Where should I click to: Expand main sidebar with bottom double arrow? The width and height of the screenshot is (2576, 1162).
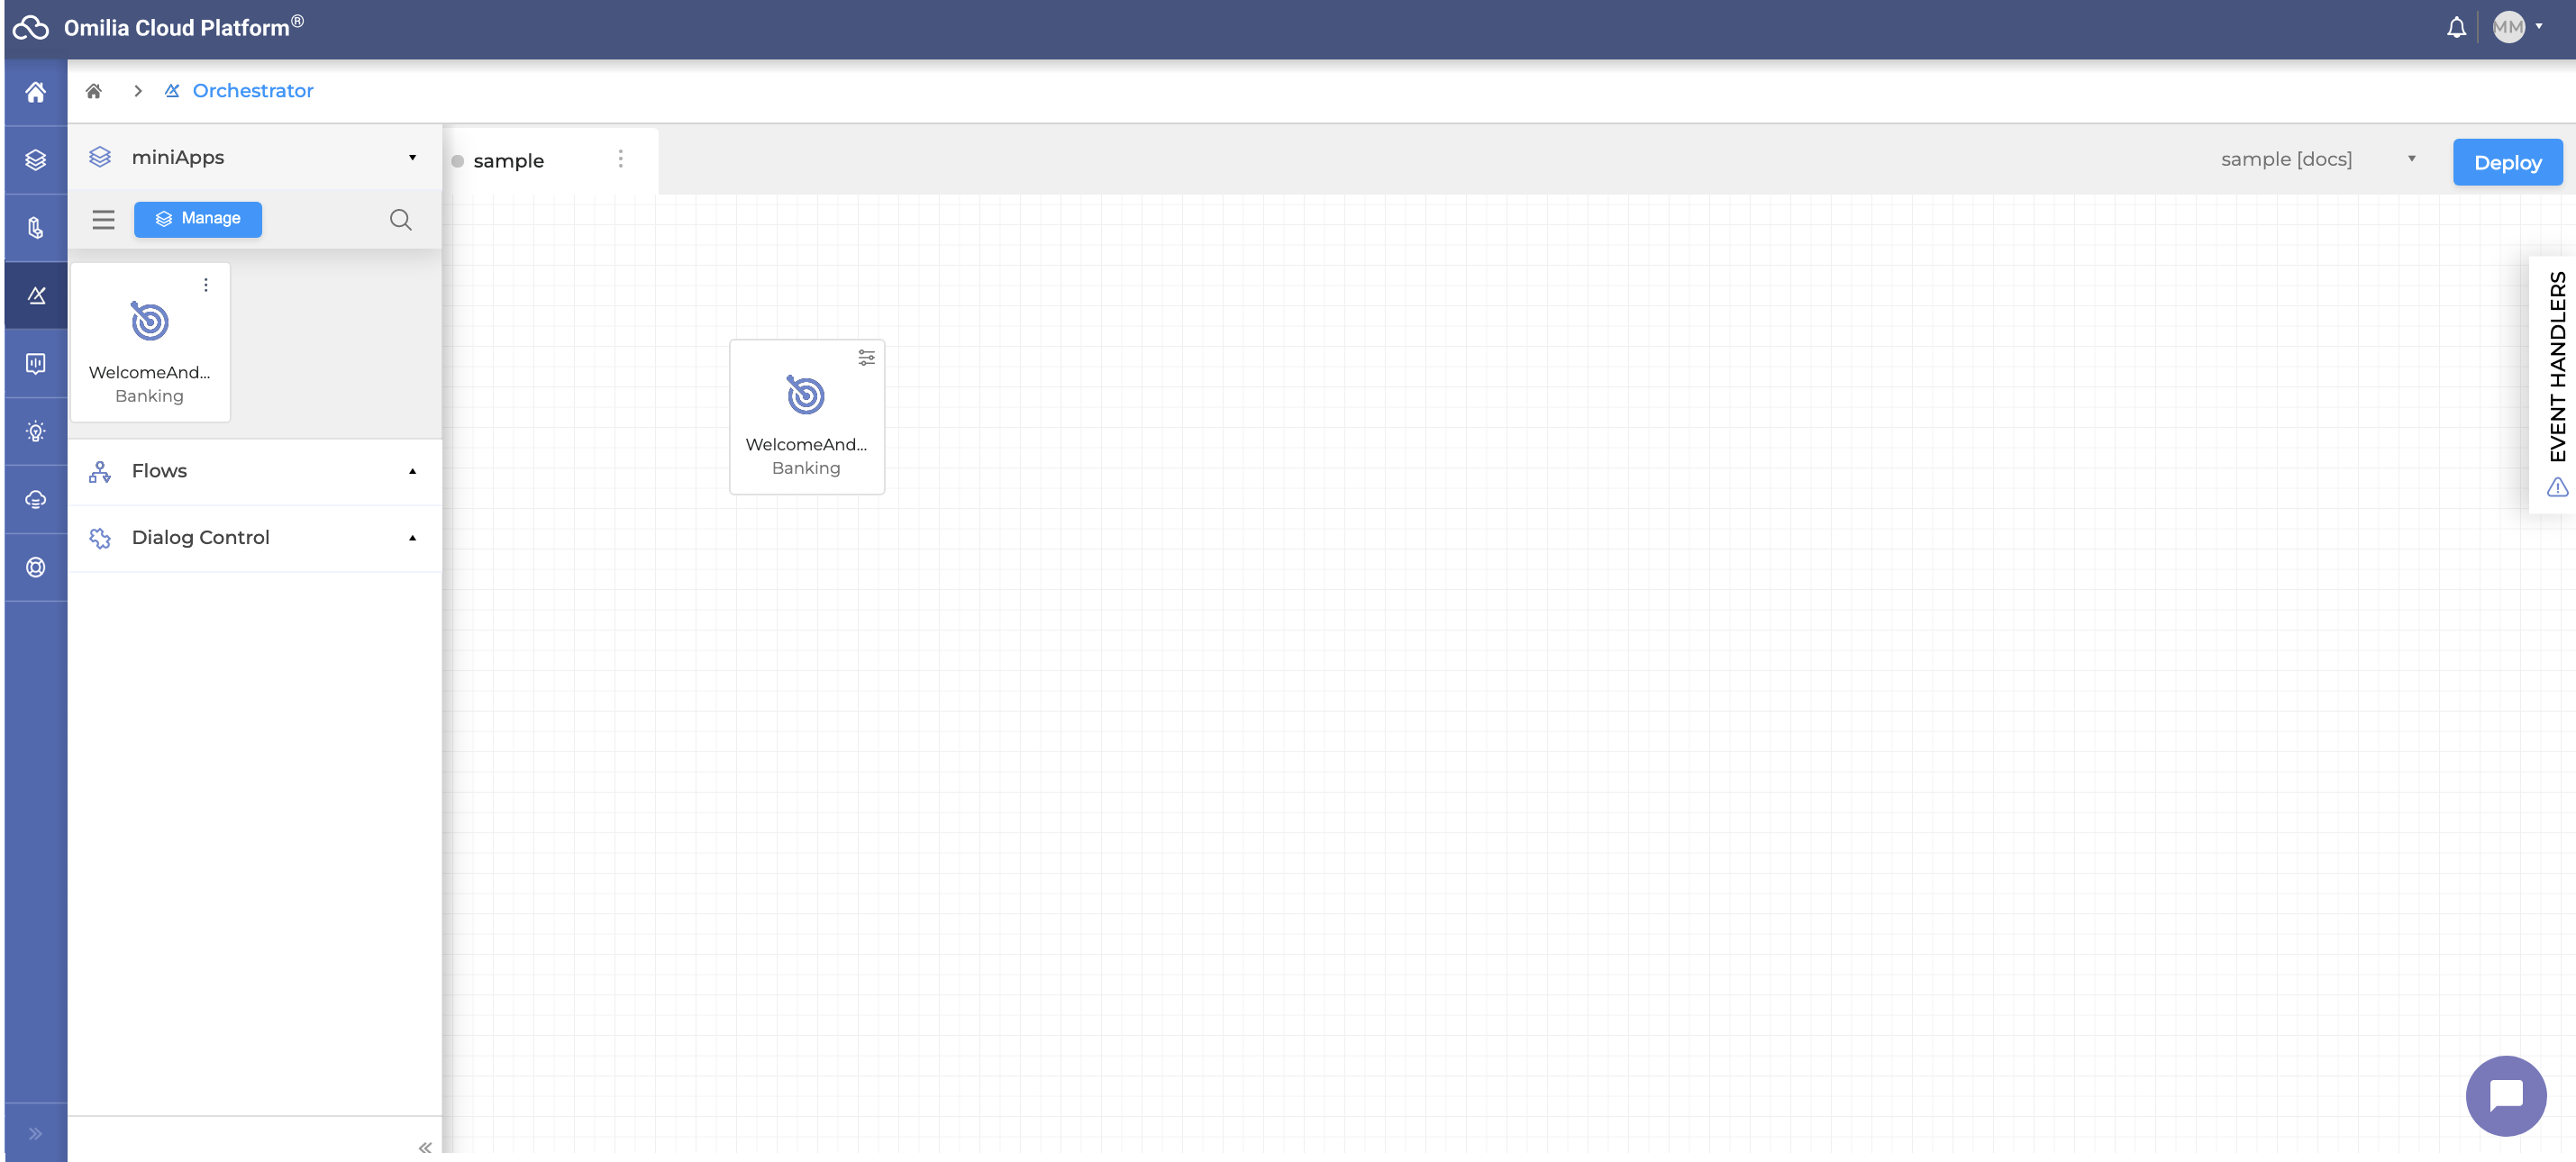(x=36, y=1134)
